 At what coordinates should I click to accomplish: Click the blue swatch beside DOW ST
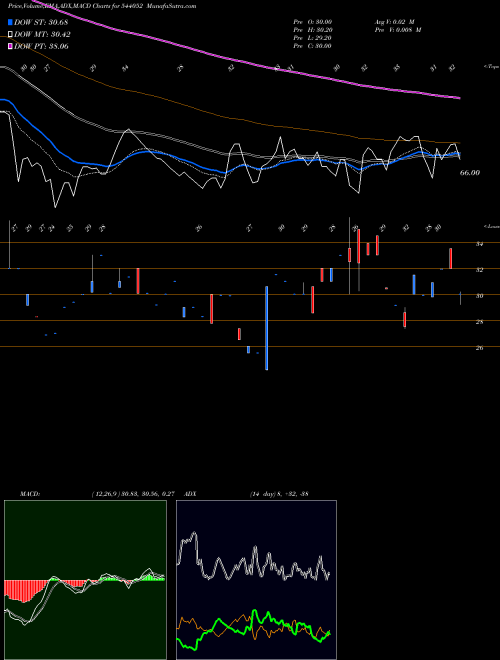tap(10, 22)
